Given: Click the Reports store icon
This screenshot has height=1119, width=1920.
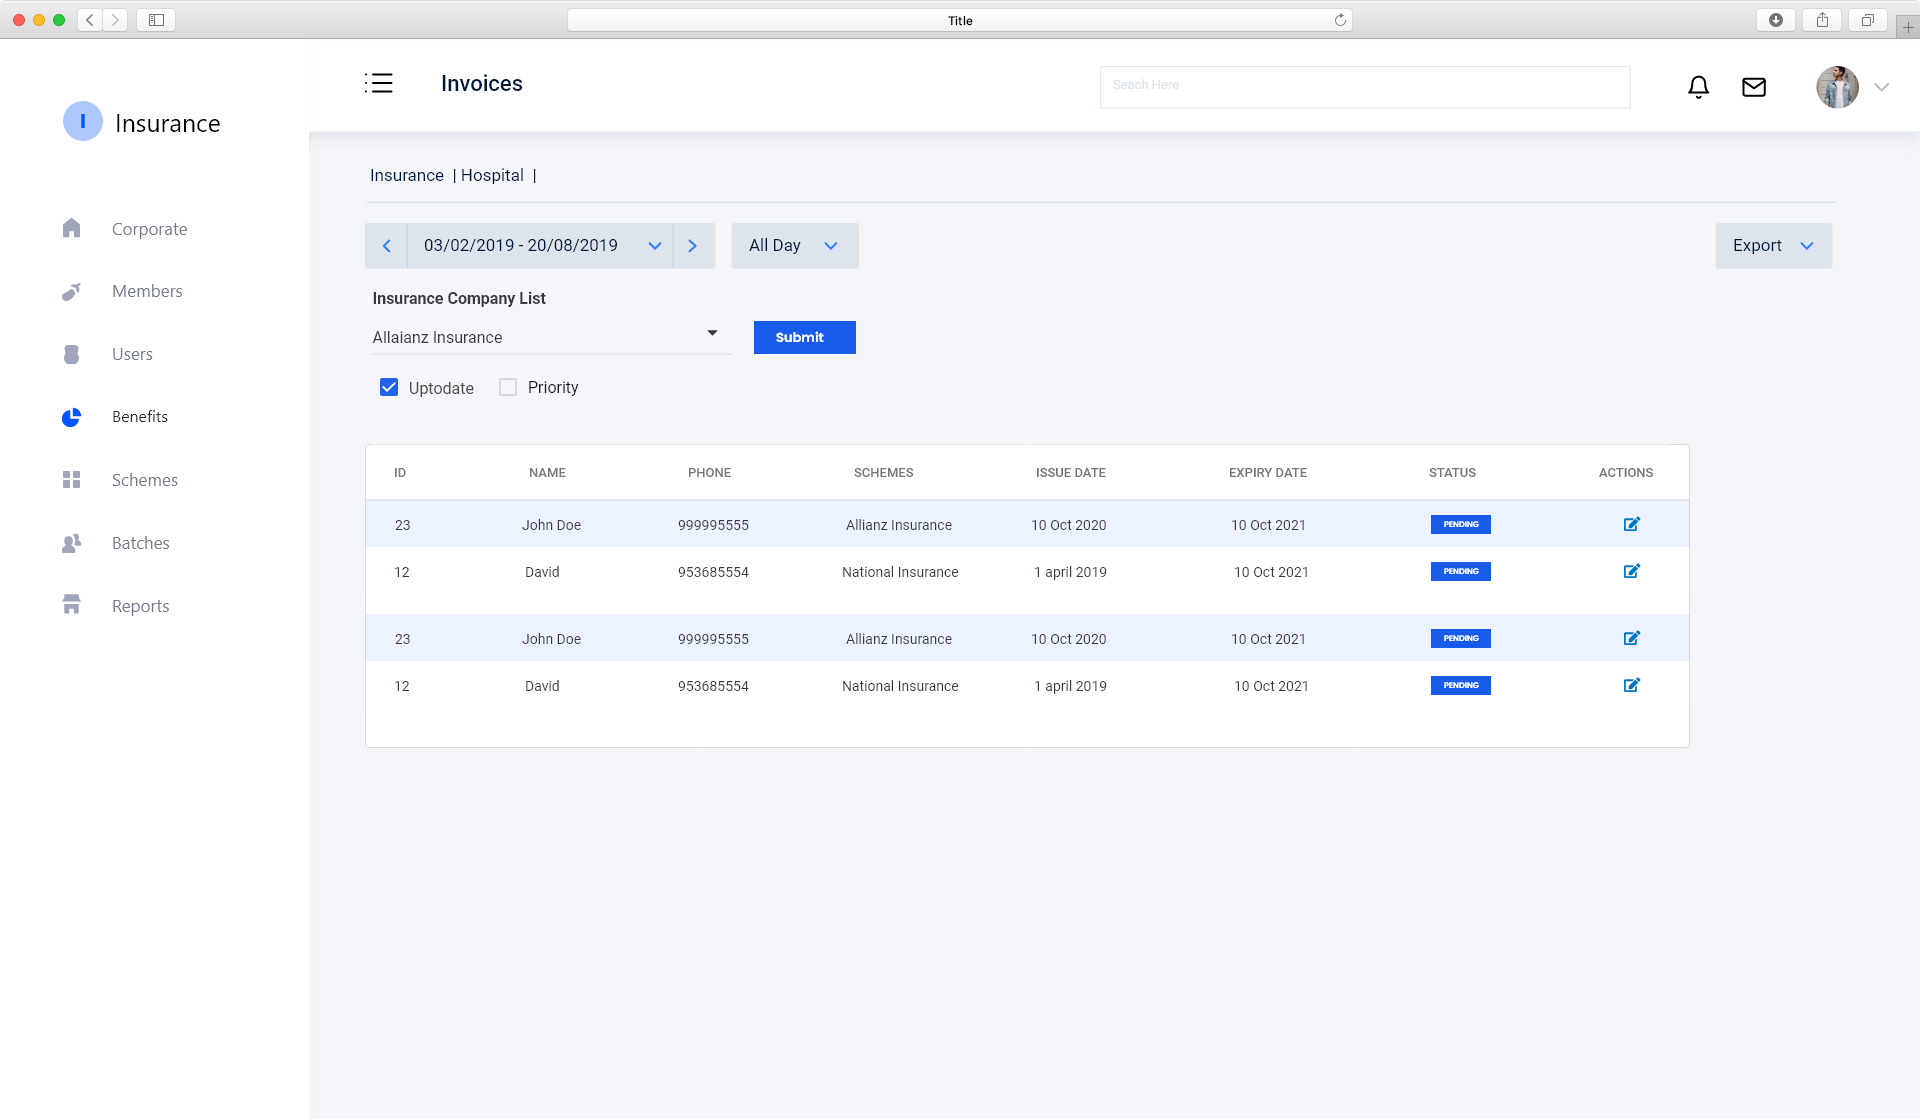Looking at the screenshot, I should (71, 605).
